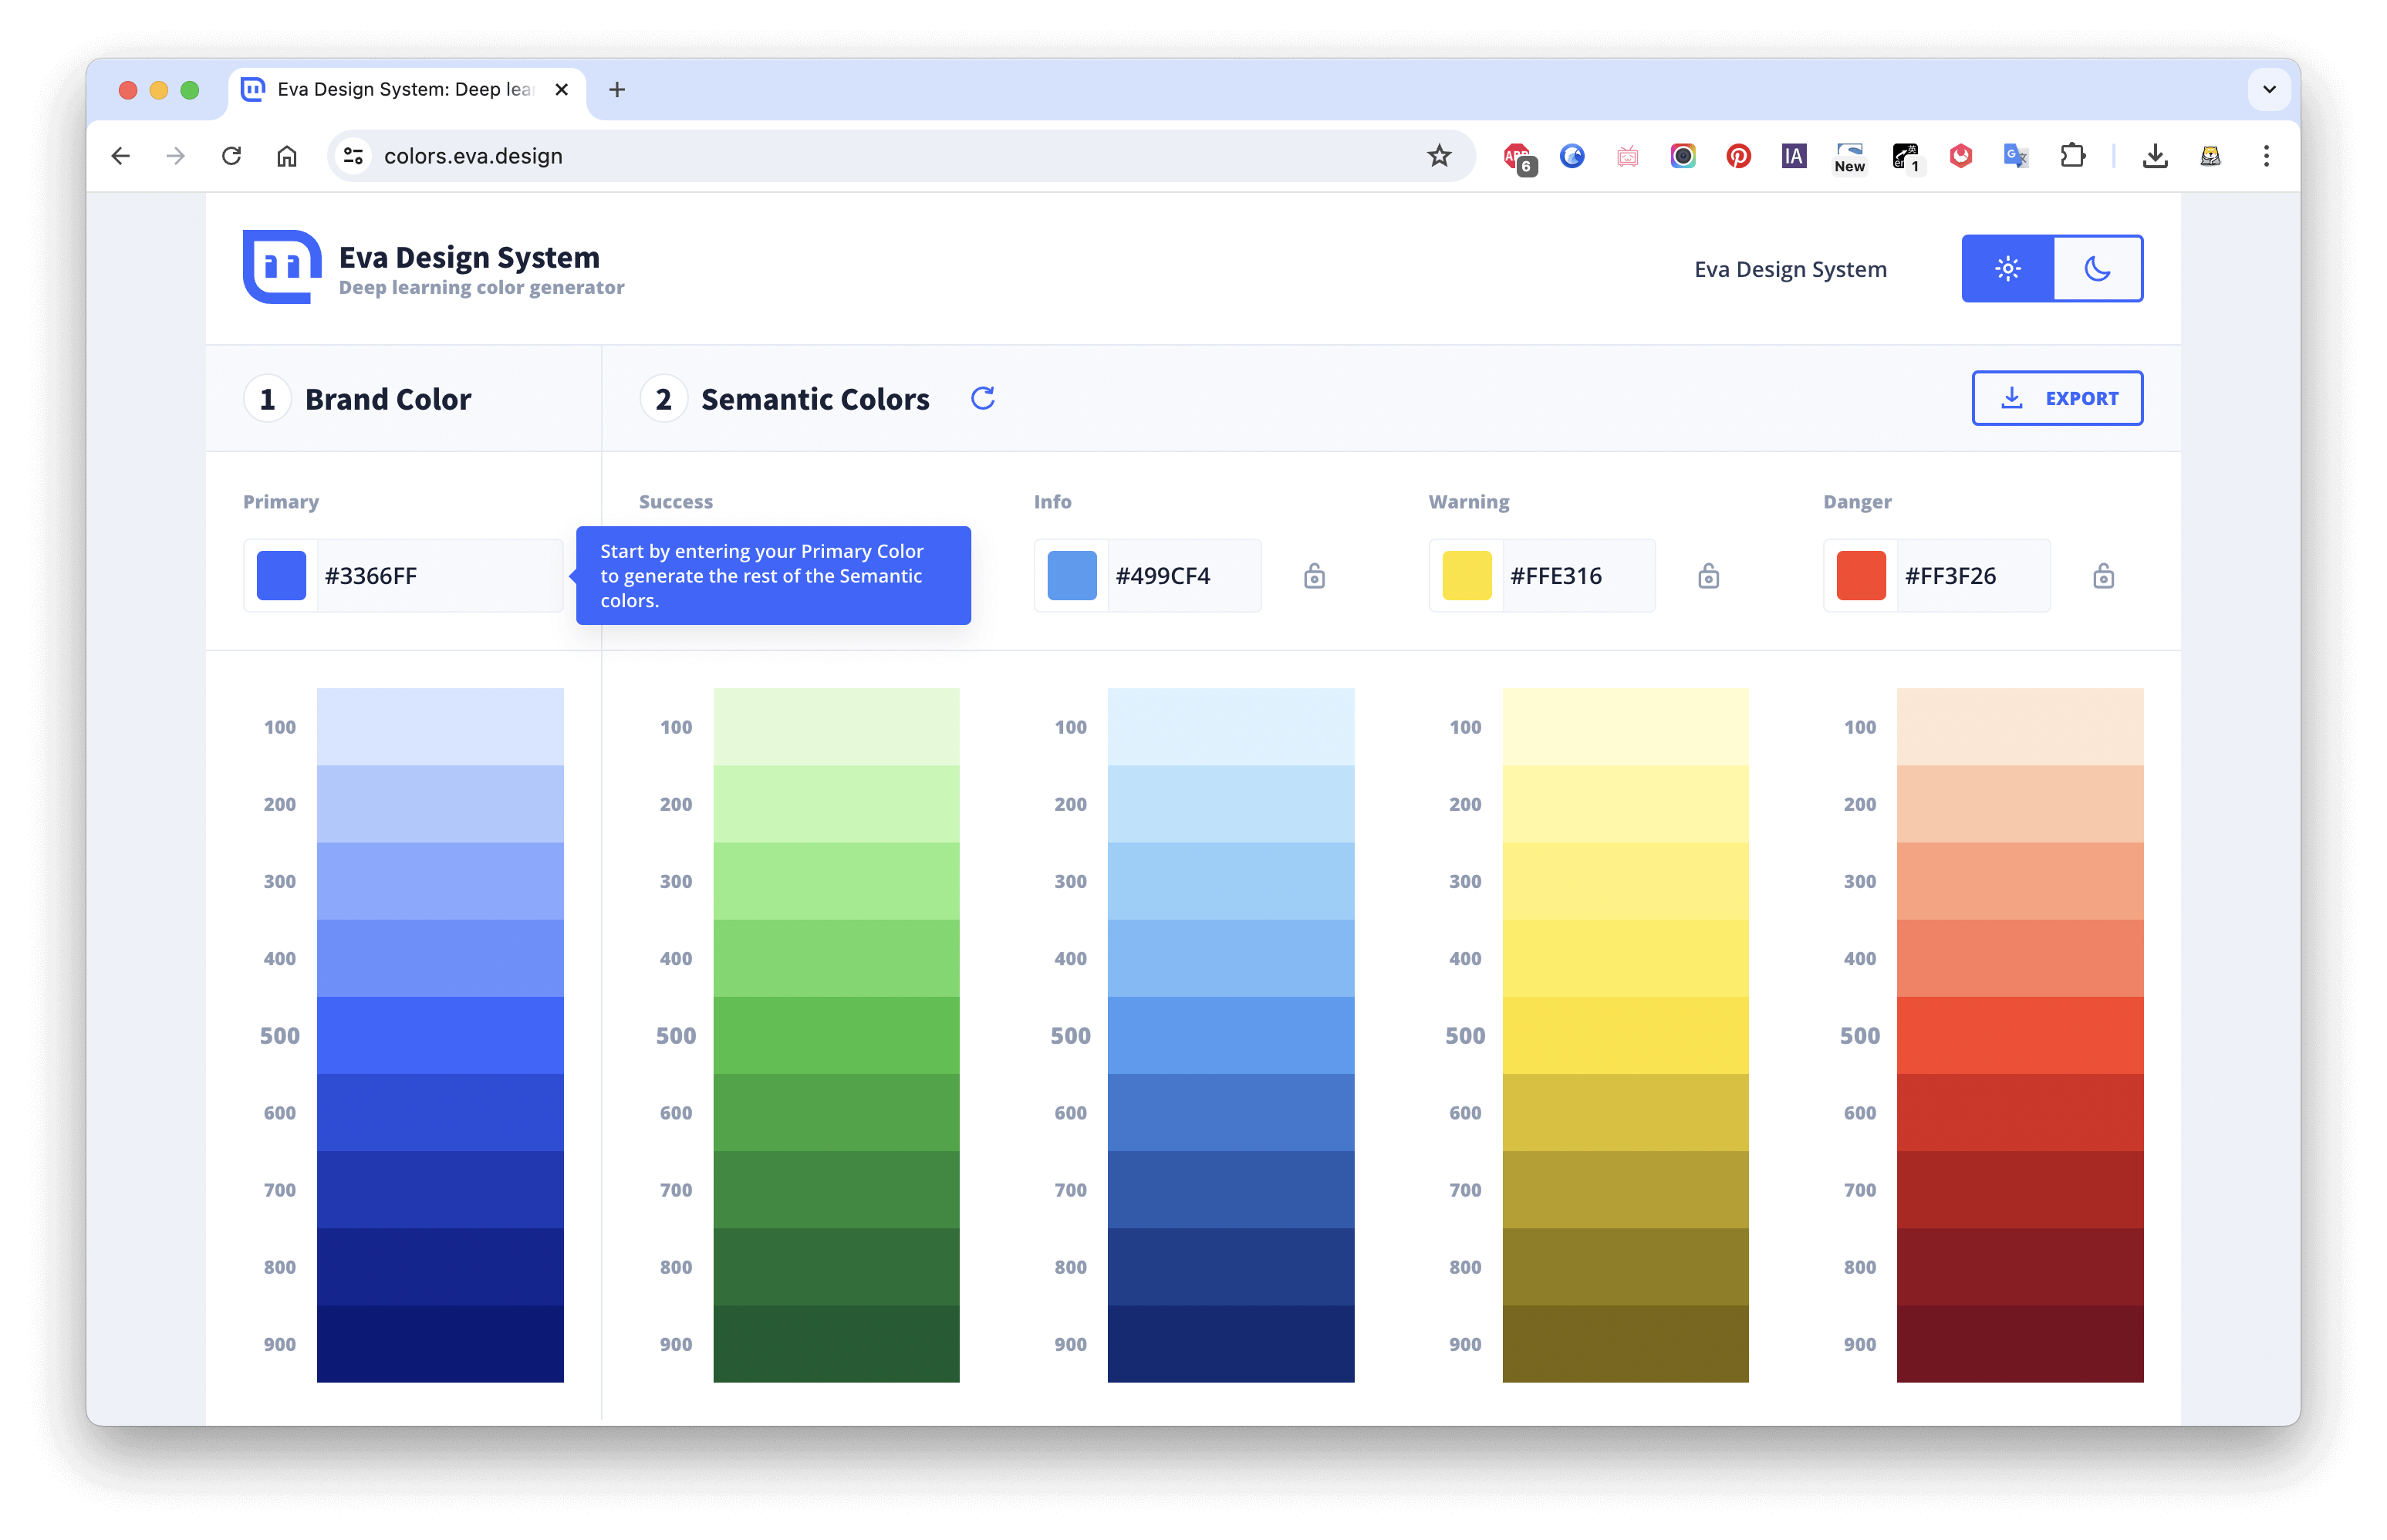
Task: Go forward with the browser forward arrow
Action: (x=176, y=156)
